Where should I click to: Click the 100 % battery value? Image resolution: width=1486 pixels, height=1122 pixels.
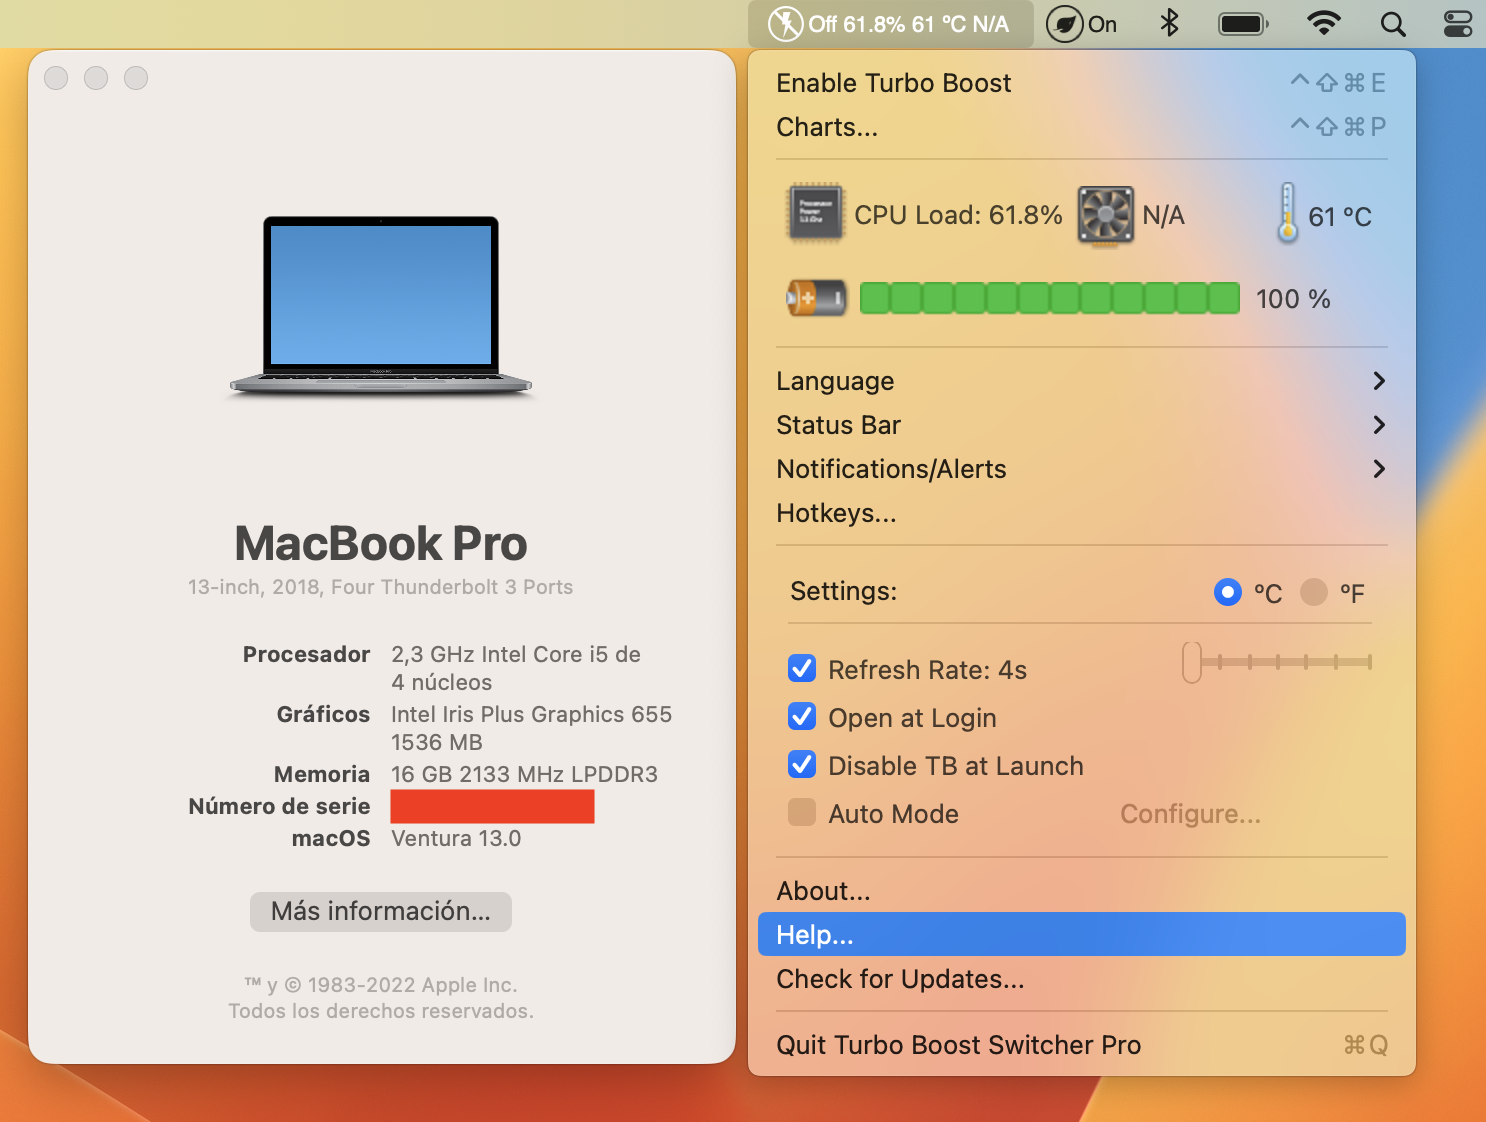1293,299
